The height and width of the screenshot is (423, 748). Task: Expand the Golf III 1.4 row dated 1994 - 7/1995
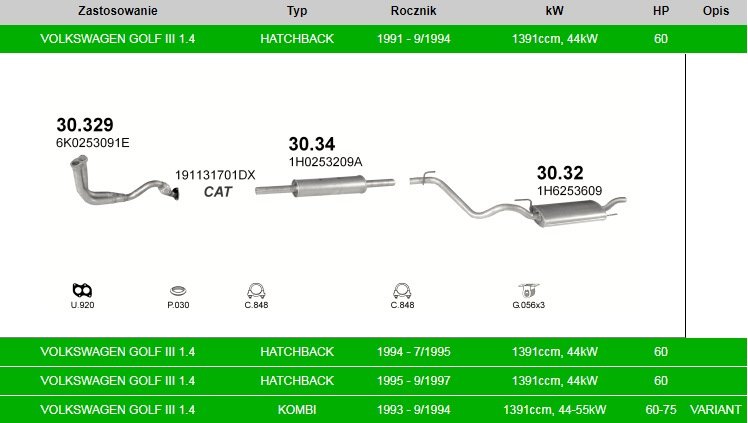[374, 352]
